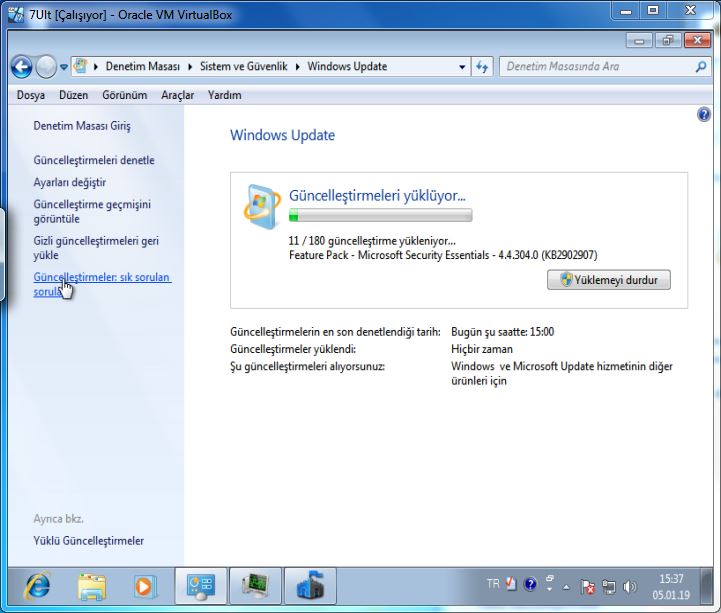The width and height of the screenshot is (721, 613).
Task: Click the TR language indicator
Action: coord(493,584)
